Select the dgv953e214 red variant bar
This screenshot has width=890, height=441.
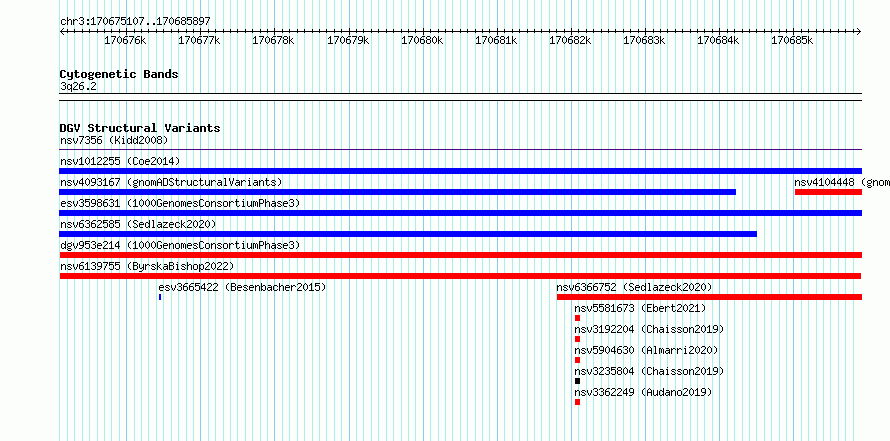tap(461, 255)
